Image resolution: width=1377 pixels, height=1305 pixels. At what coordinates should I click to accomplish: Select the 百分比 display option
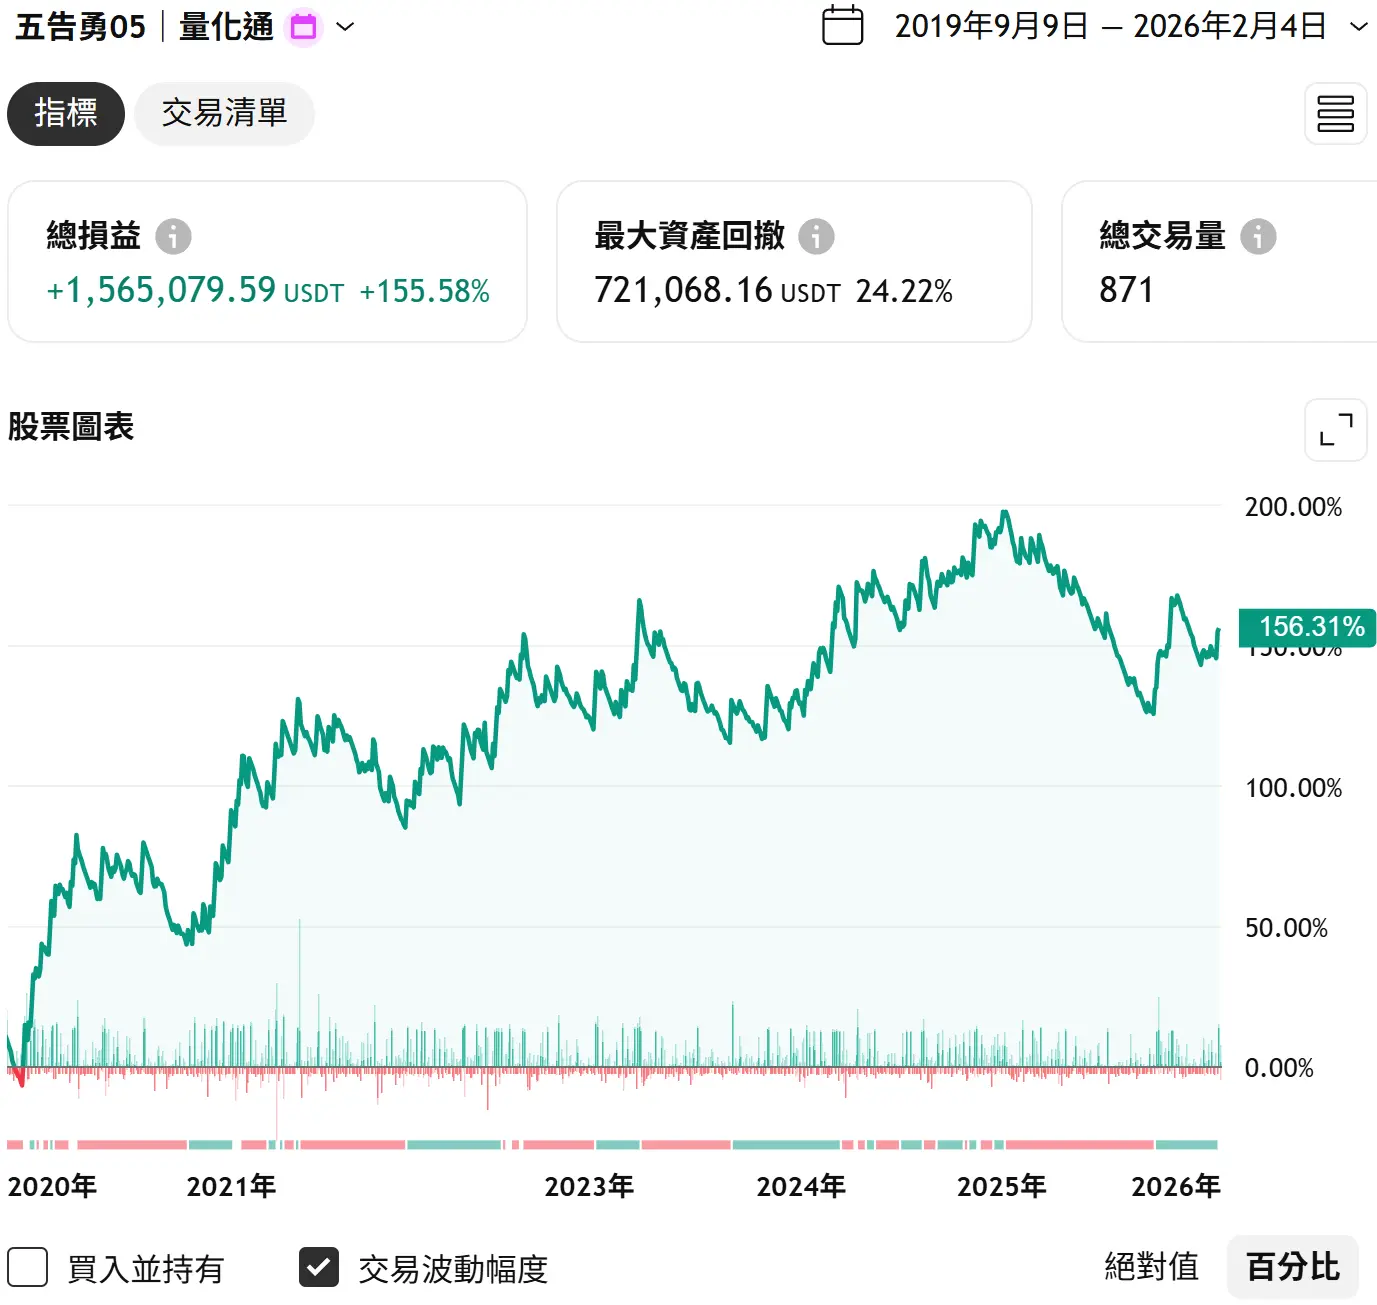(1292, 1267)
